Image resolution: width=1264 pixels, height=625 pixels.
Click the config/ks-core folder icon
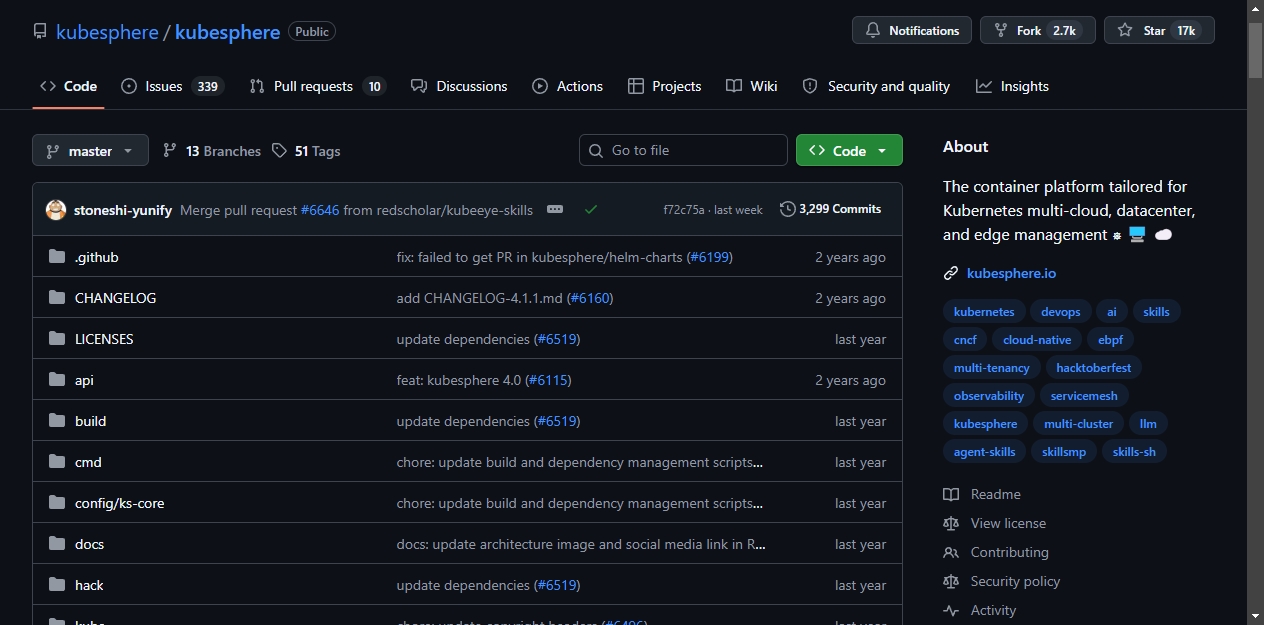pos(57,503)
